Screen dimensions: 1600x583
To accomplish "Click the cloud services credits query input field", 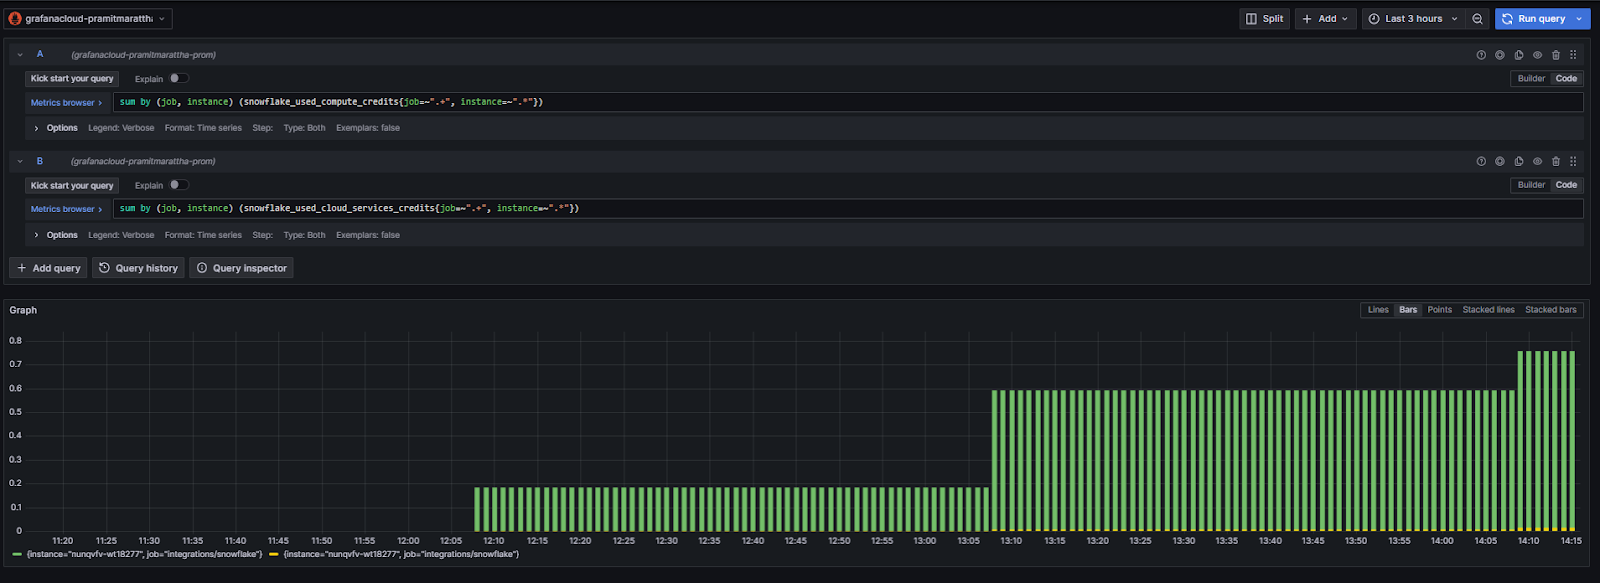I will [848, 209].
